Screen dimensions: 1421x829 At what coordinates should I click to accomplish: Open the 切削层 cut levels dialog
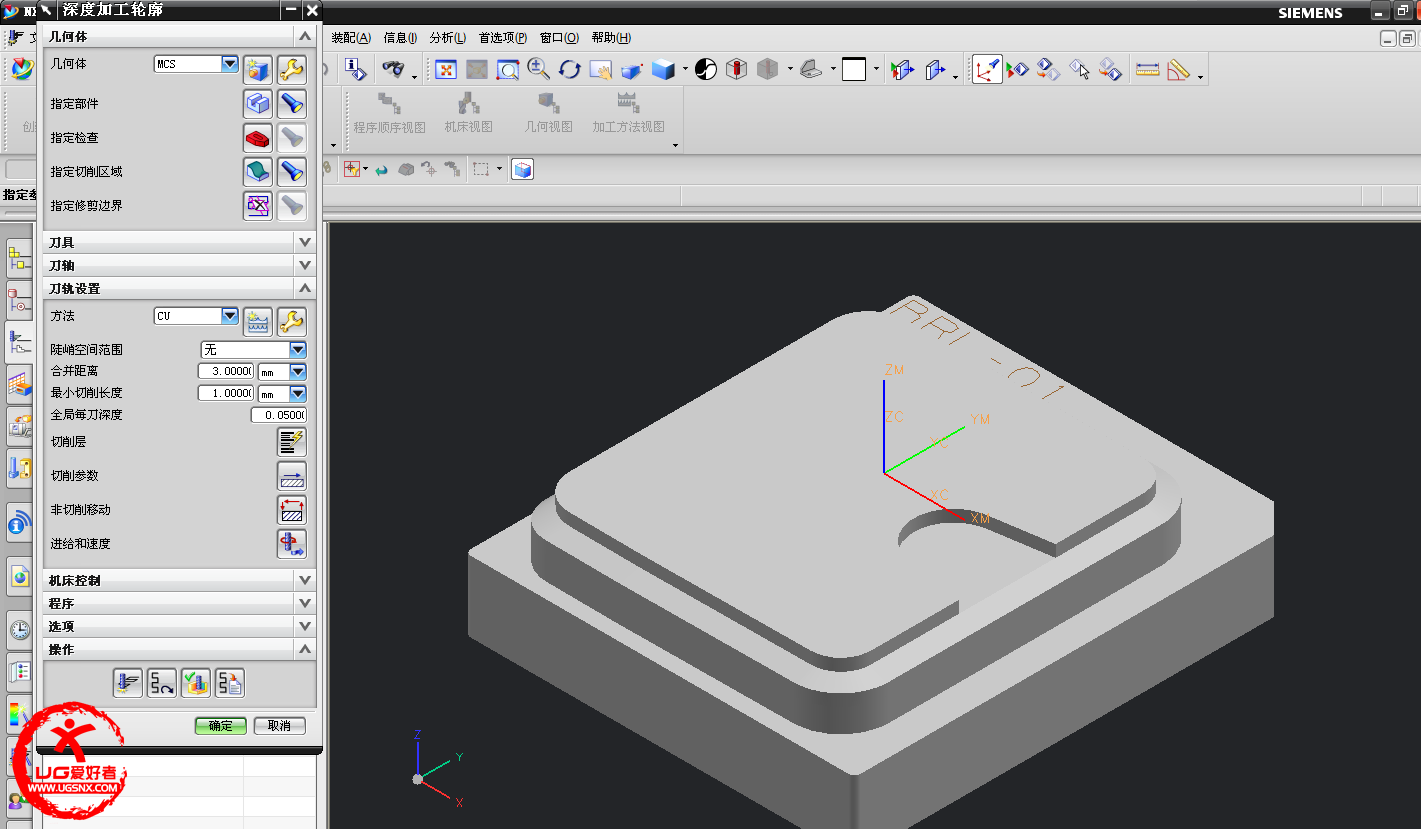click(x=291, y=441)
